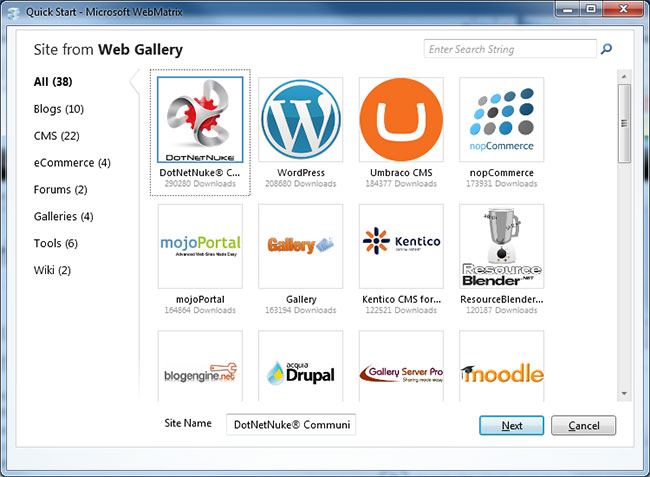Select the Gallery application logo
The height and width of the screenshot is (477, 650).
301,246
